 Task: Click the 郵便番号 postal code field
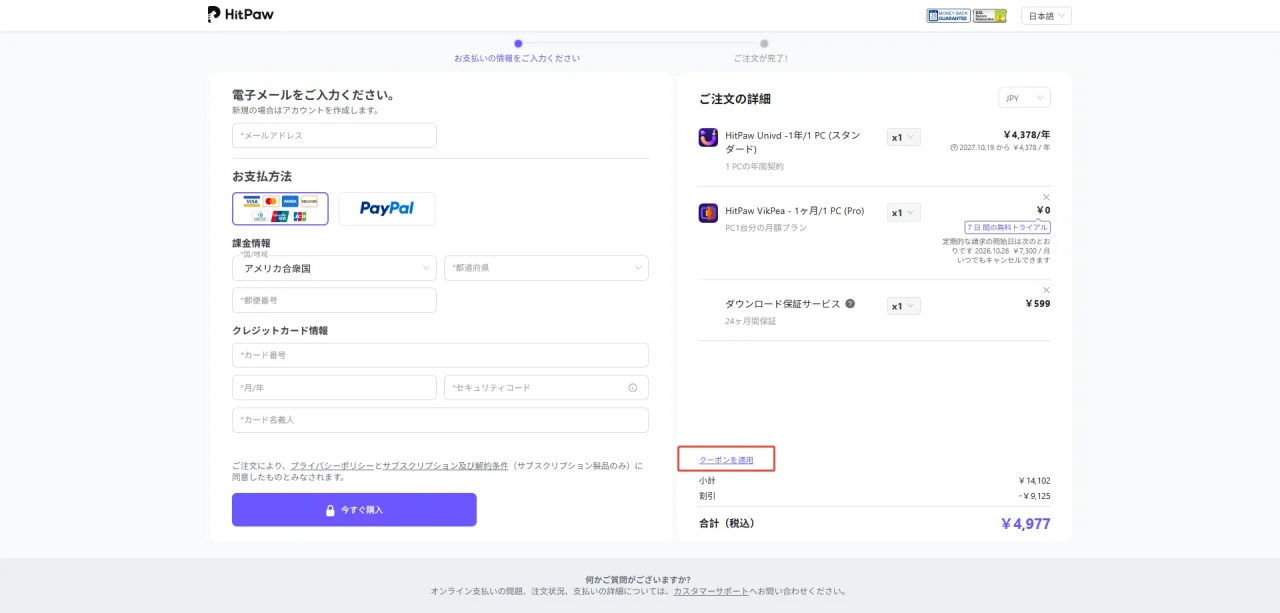334,300
